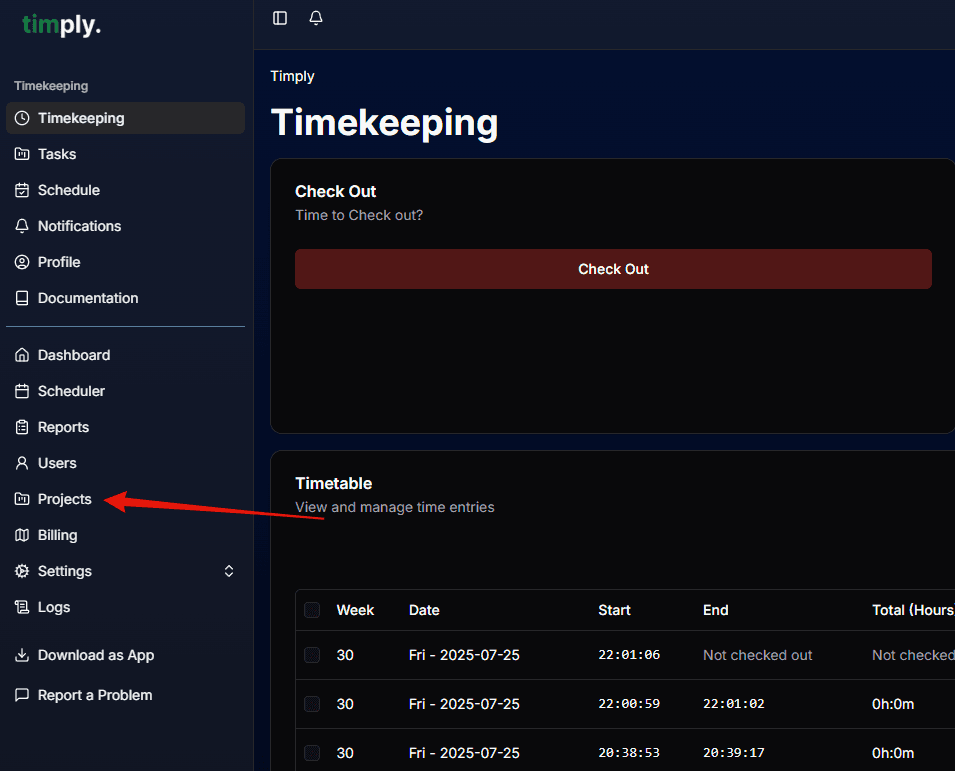
Task: Click the timply logo
Action: [62, 25]
